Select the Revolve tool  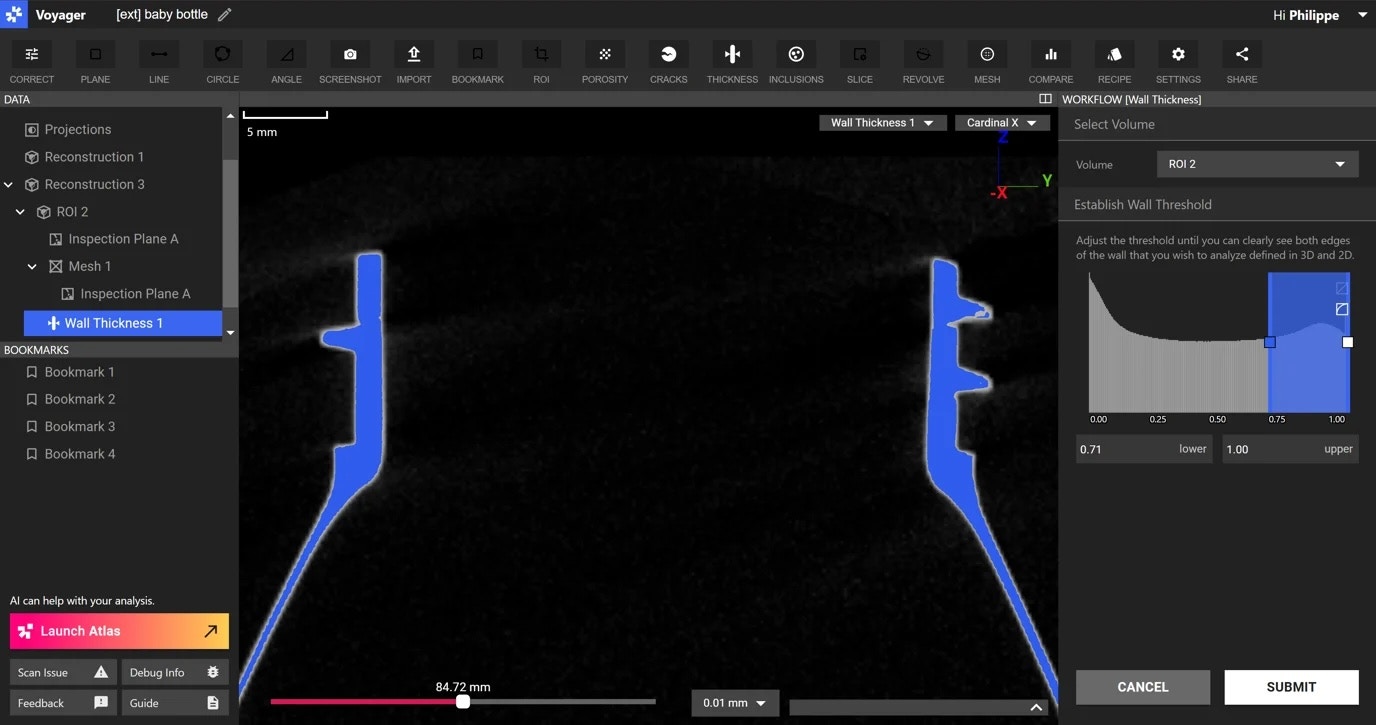coord(924,62)
